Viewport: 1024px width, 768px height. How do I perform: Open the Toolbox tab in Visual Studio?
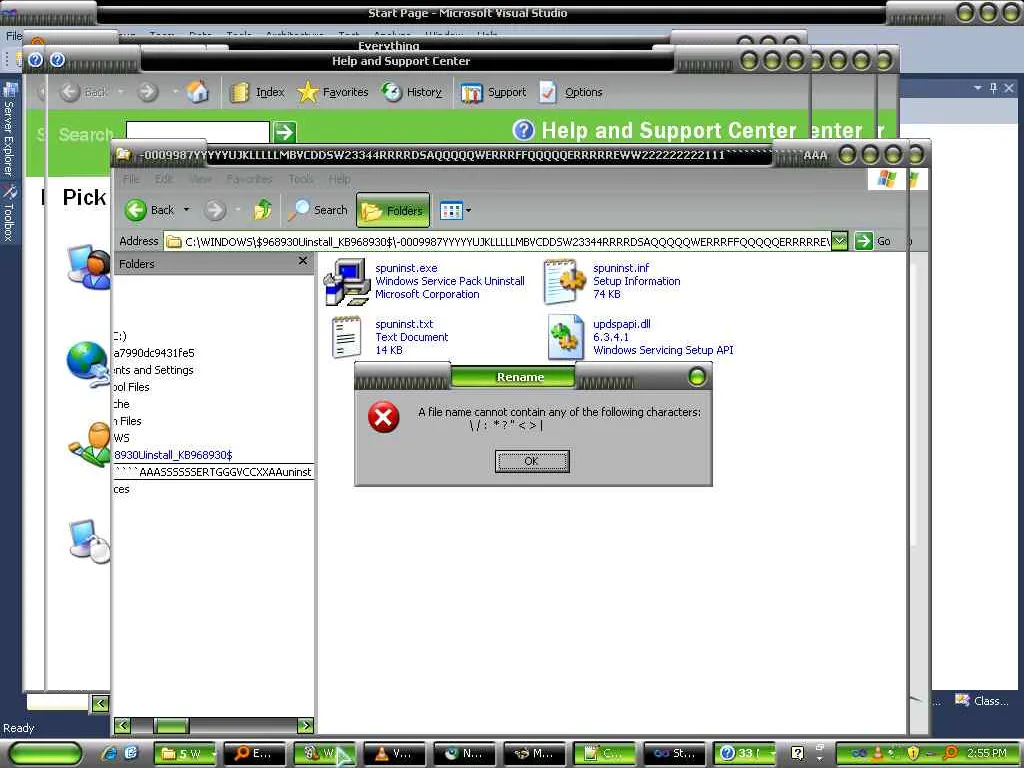point(9,214)
